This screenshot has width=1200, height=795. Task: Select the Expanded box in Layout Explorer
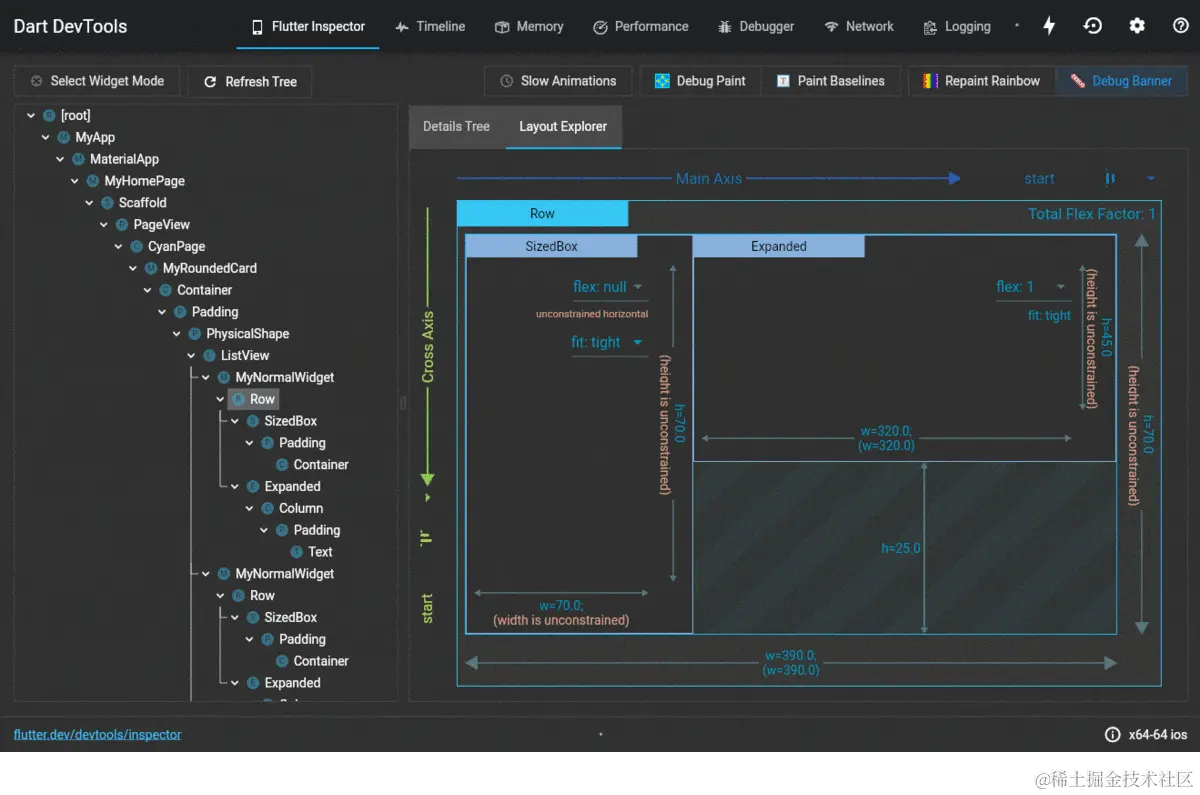(x=904, y=348)
